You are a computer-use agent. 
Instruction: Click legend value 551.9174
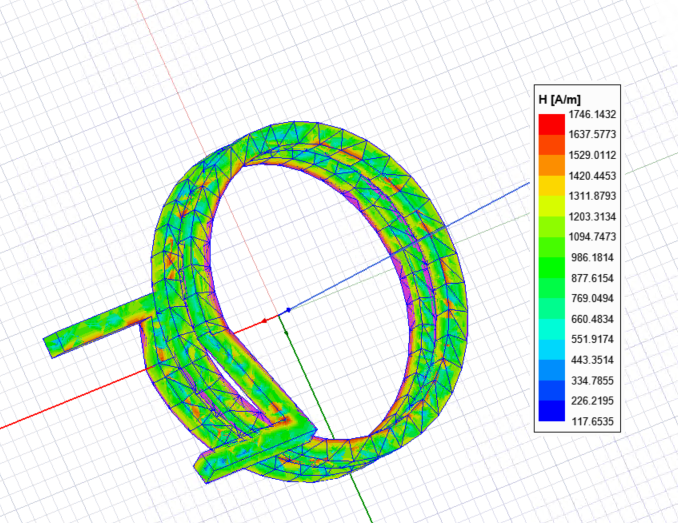[x=592, y=339]
